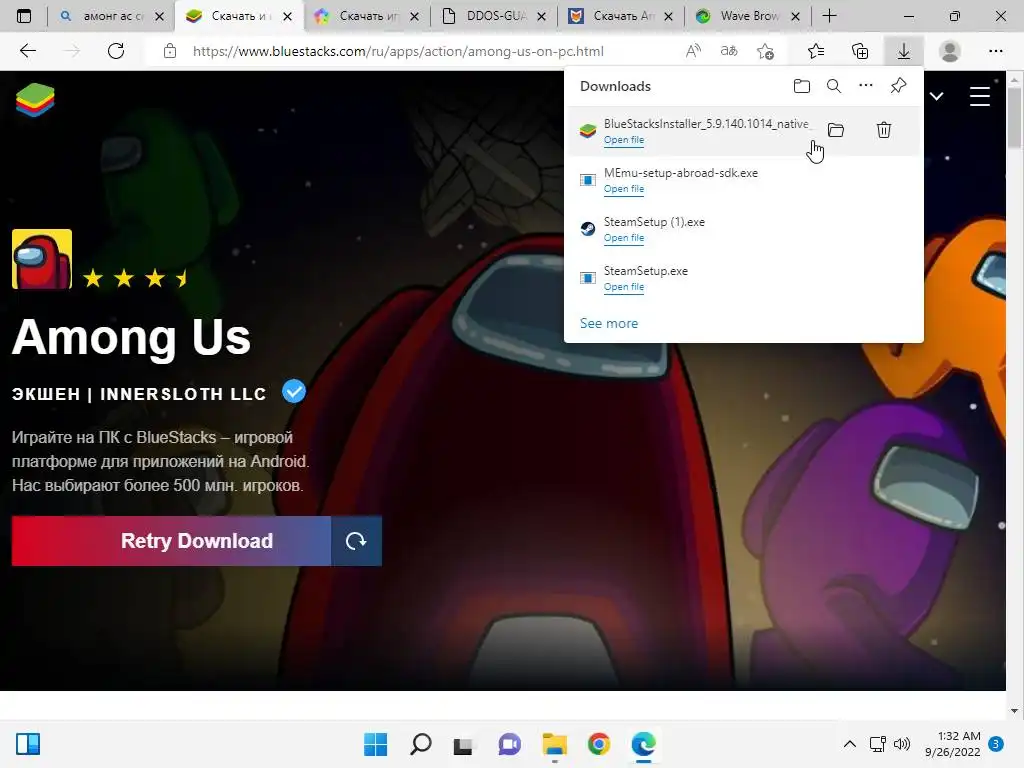Show hidden system tray icons
The height and width of the screenshot is (768, 1024).
click(x=850, y=744)
